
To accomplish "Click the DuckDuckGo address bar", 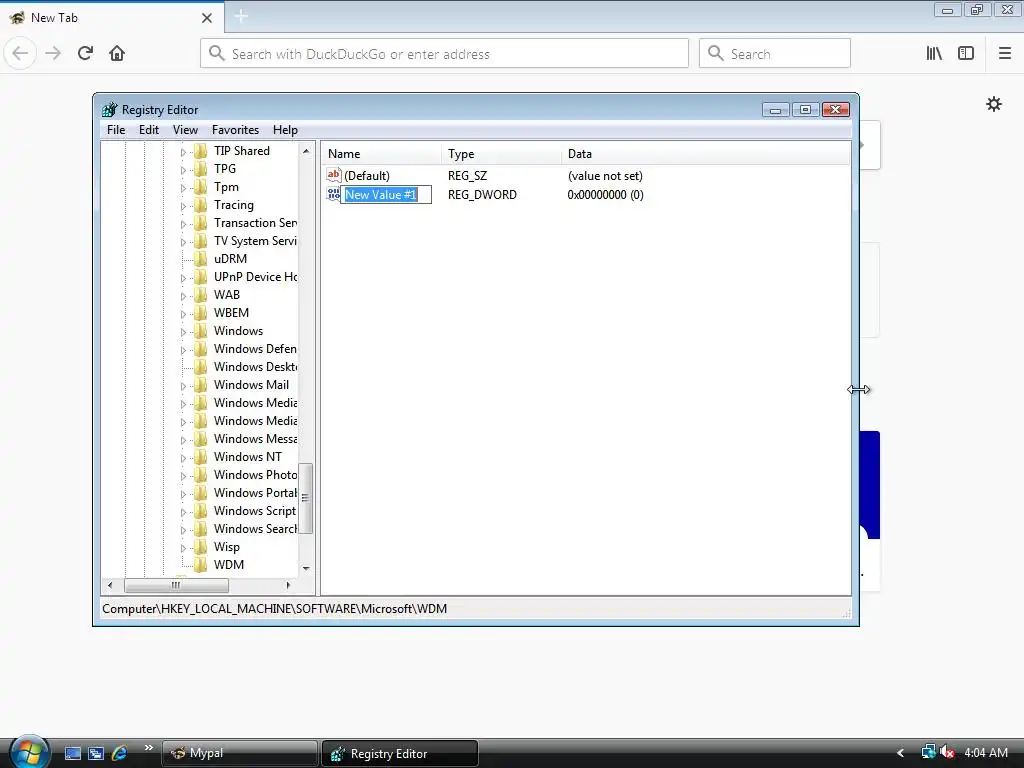I will point(444,54).
